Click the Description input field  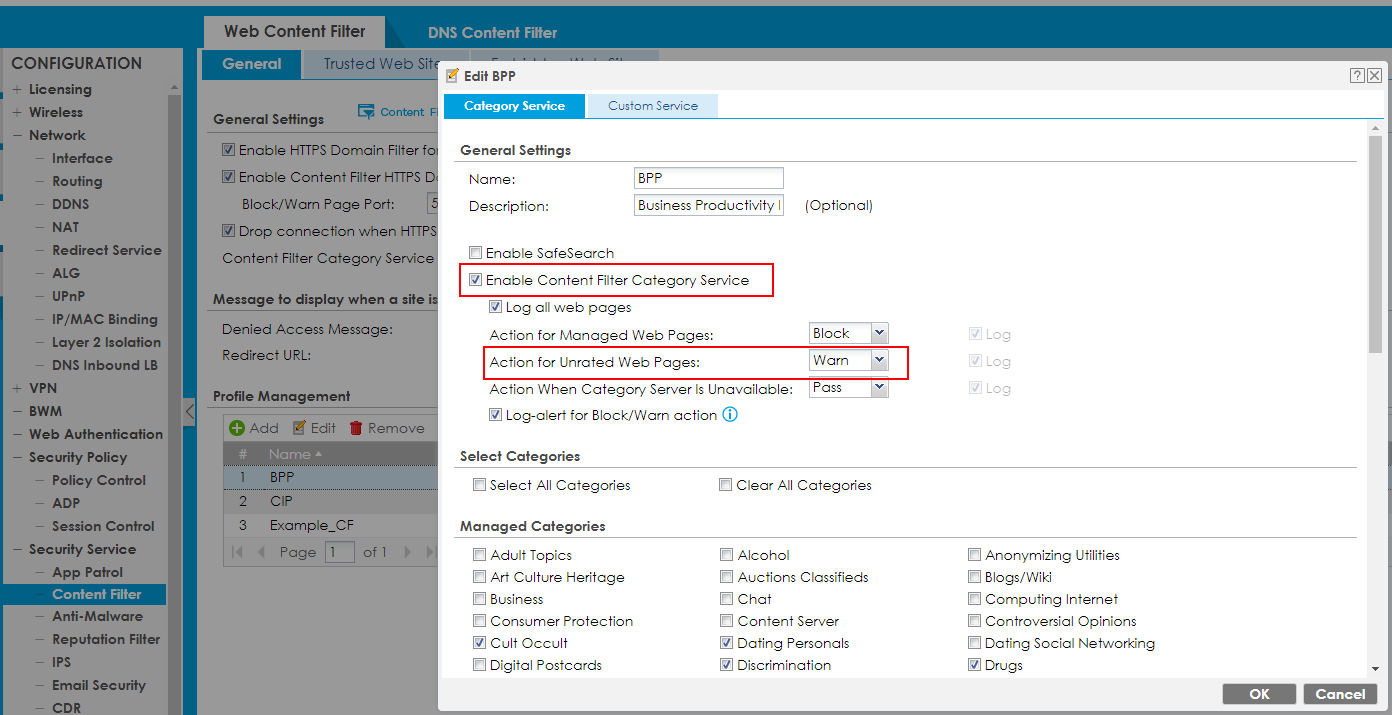click(x=708, y=205)
